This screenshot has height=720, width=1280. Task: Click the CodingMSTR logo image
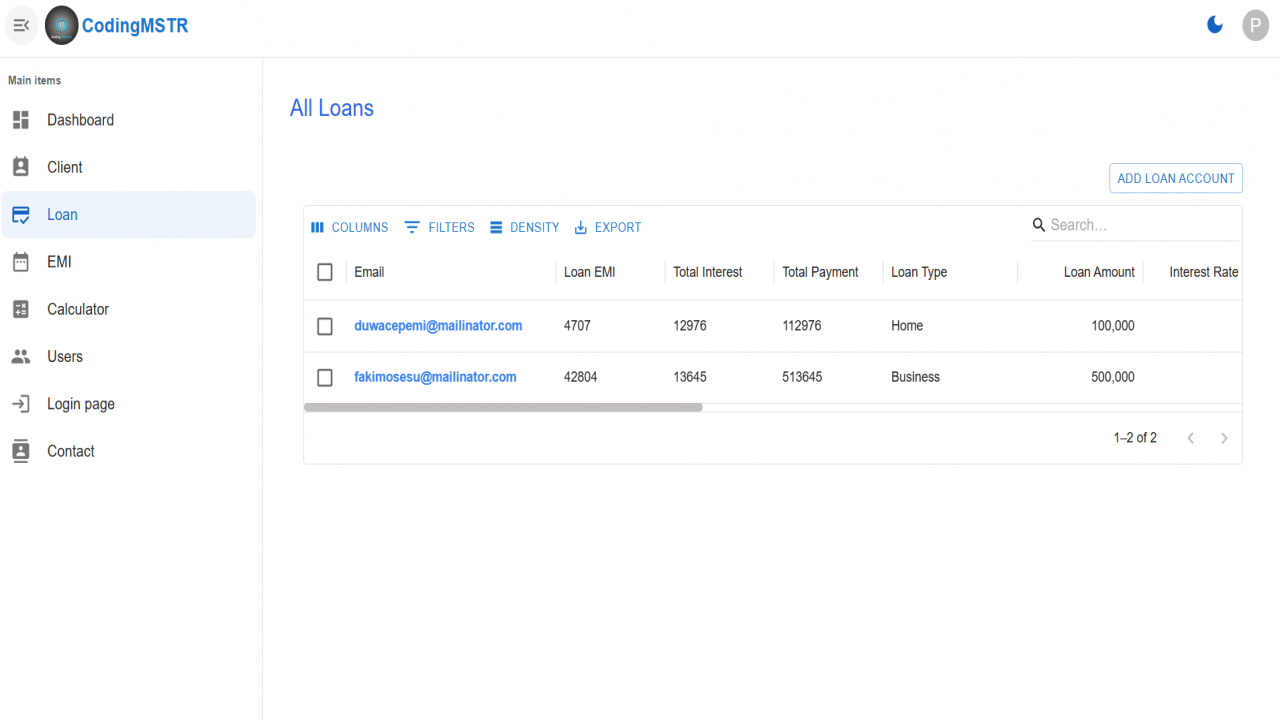(62, 26)
